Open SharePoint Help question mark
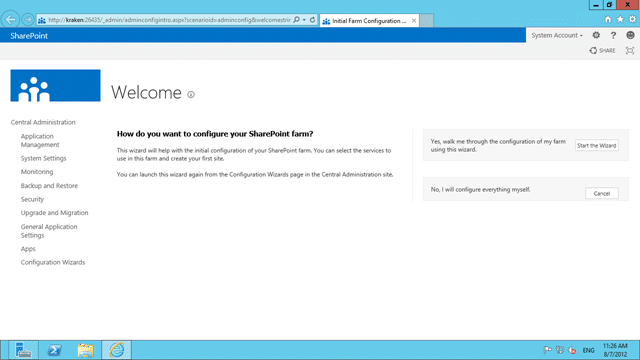Screen dimensions: 640x360 (613, 36)
